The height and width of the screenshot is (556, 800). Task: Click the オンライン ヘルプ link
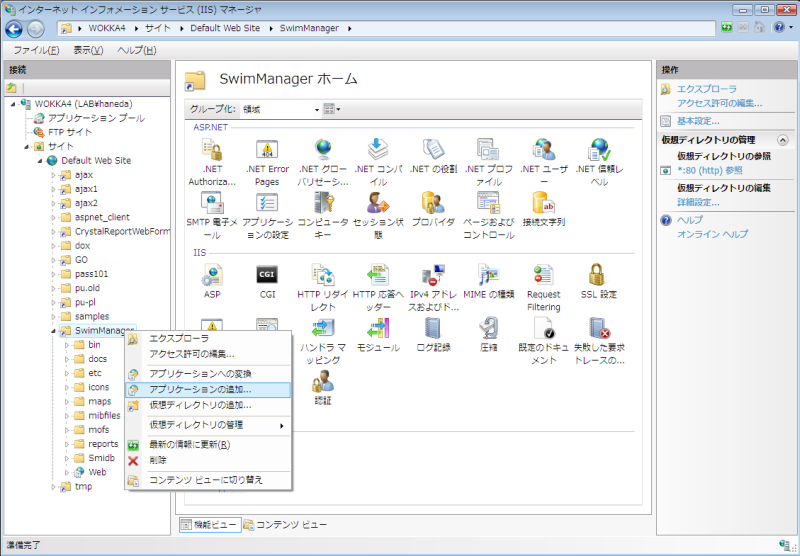pyautogui.click(x=712, y=234)
